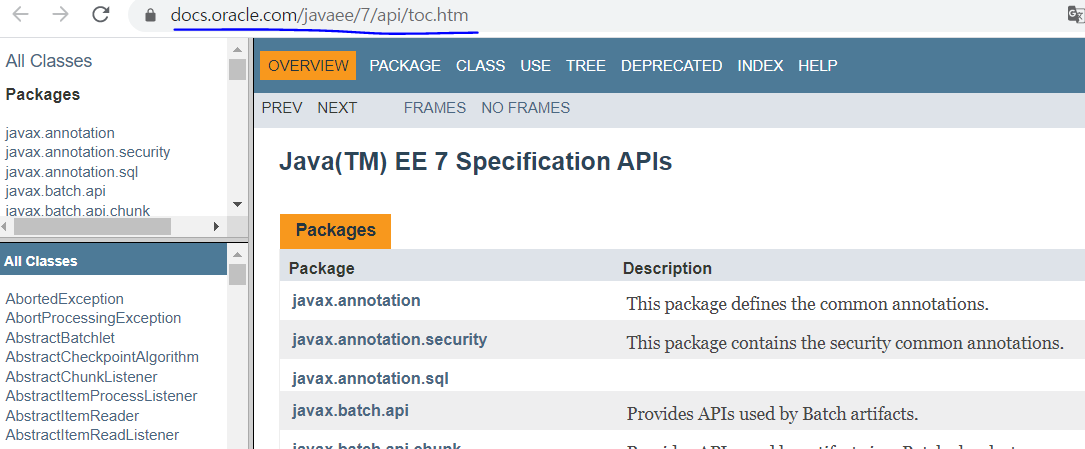The width and height of the screenshot is (1085, 449).
Task: Open javax.annotation.sql in the Packages table
Action: 370,378
